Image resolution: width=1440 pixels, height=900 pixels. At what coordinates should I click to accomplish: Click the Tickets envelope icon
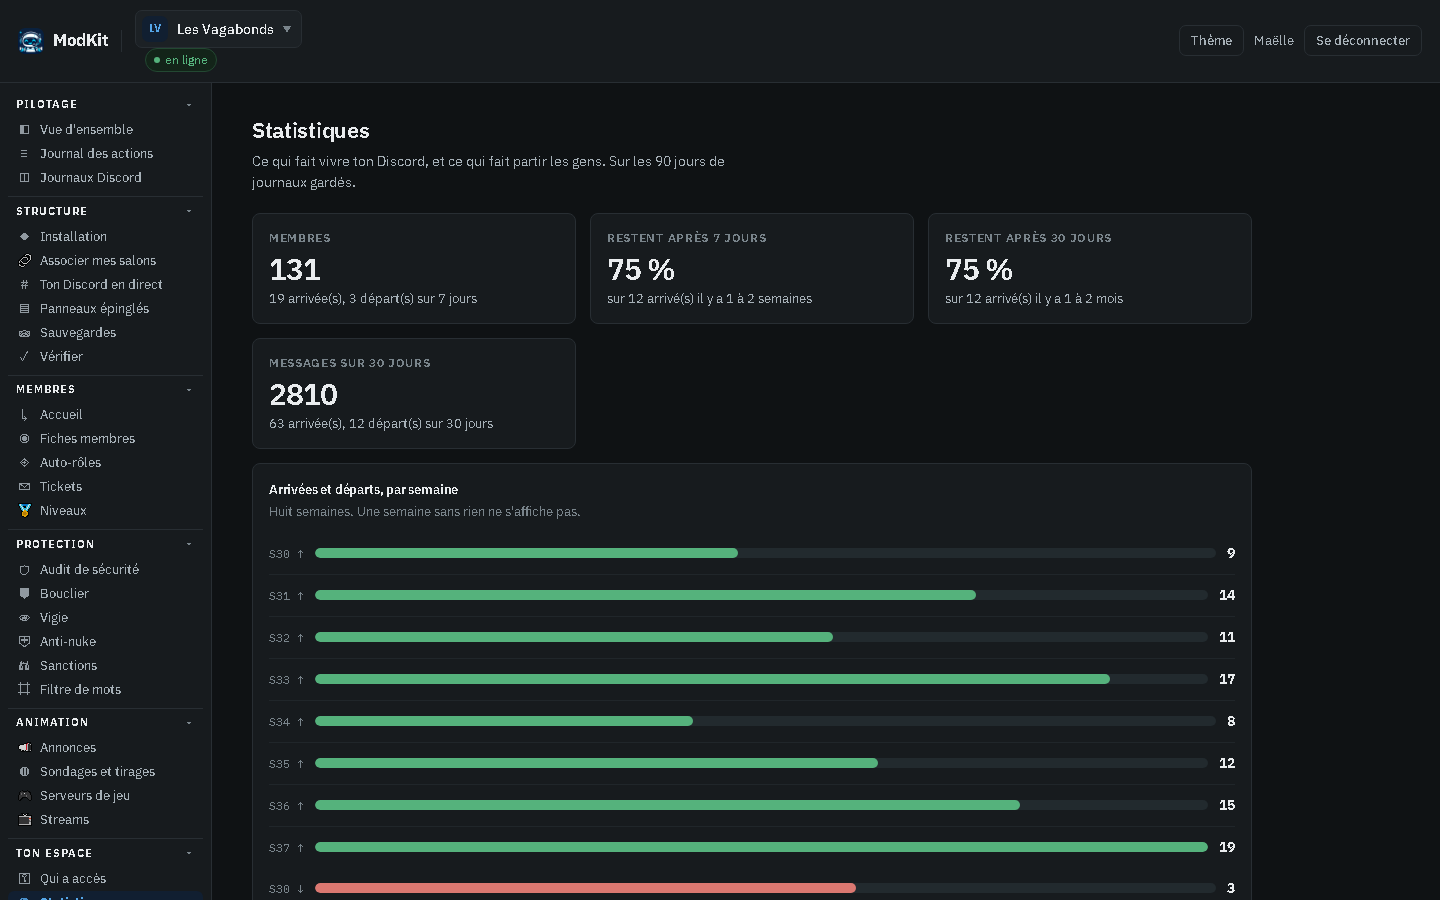[25, 486]
